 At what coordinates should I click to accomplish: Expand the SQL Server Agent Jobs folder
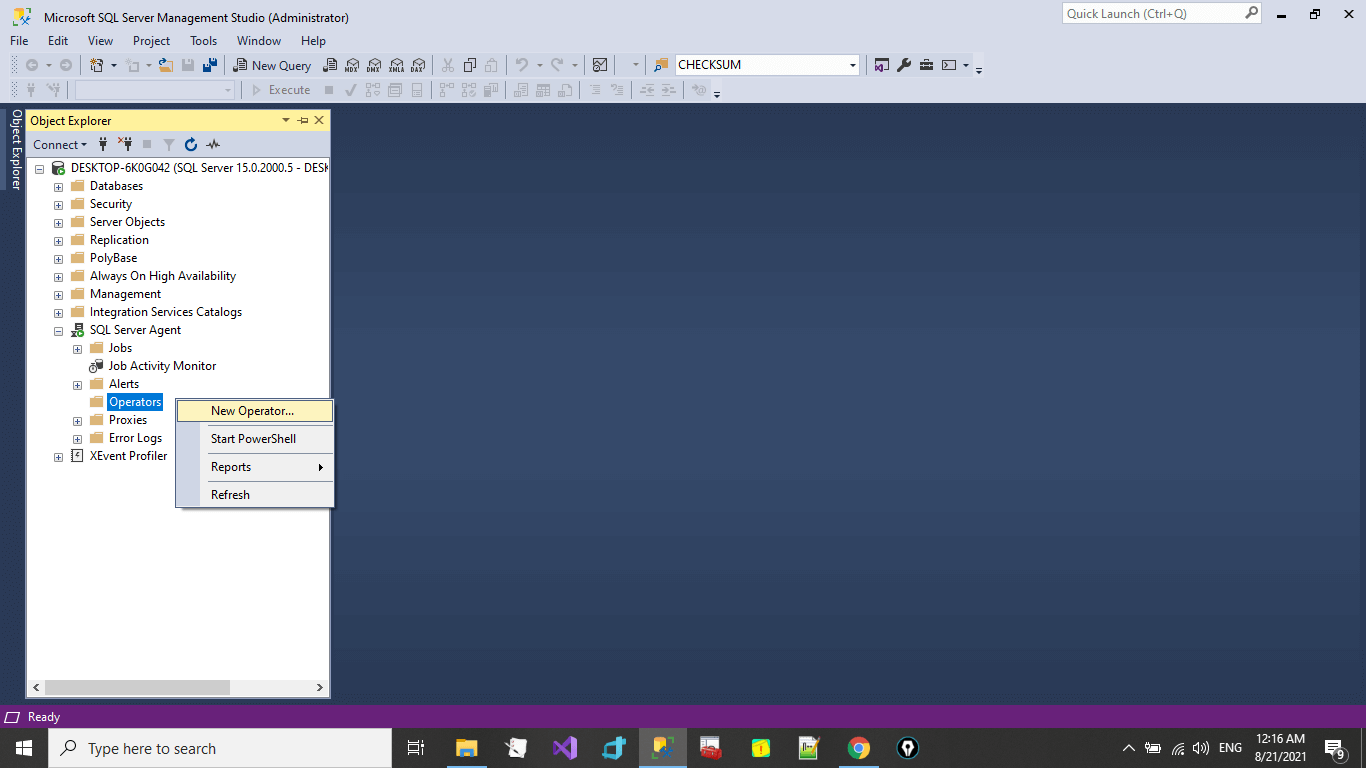coord(77,347)
